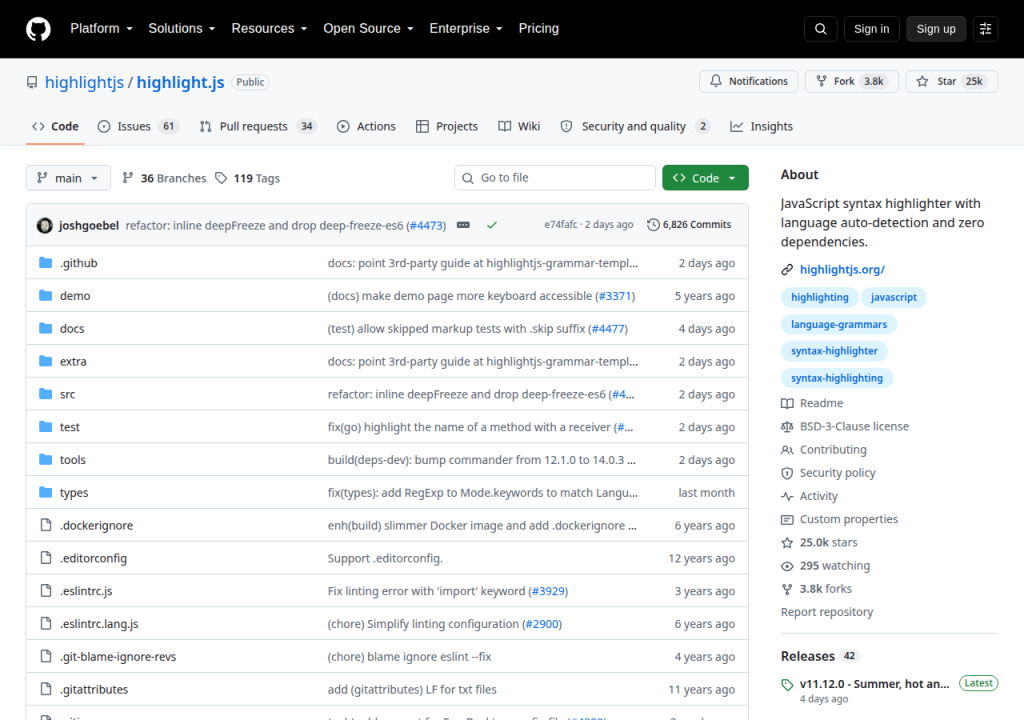
Task: Click the Go to file search field
Action: point(554,178)
